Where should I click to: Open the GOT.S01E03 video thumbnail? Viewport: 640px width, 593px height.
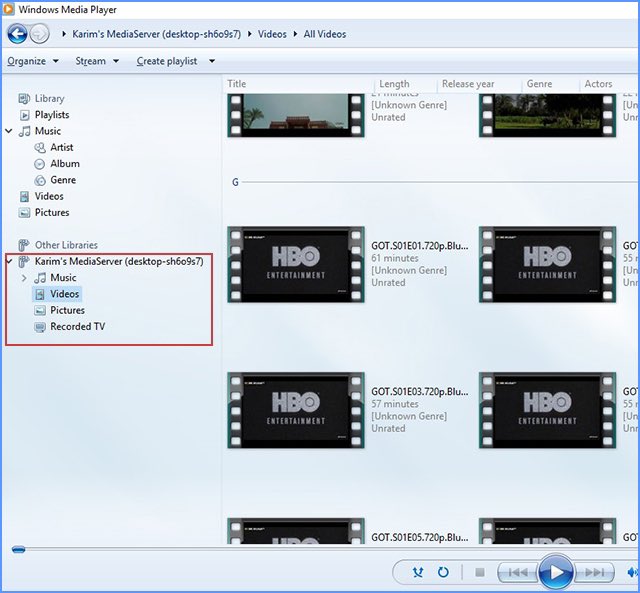click(296, 410)
